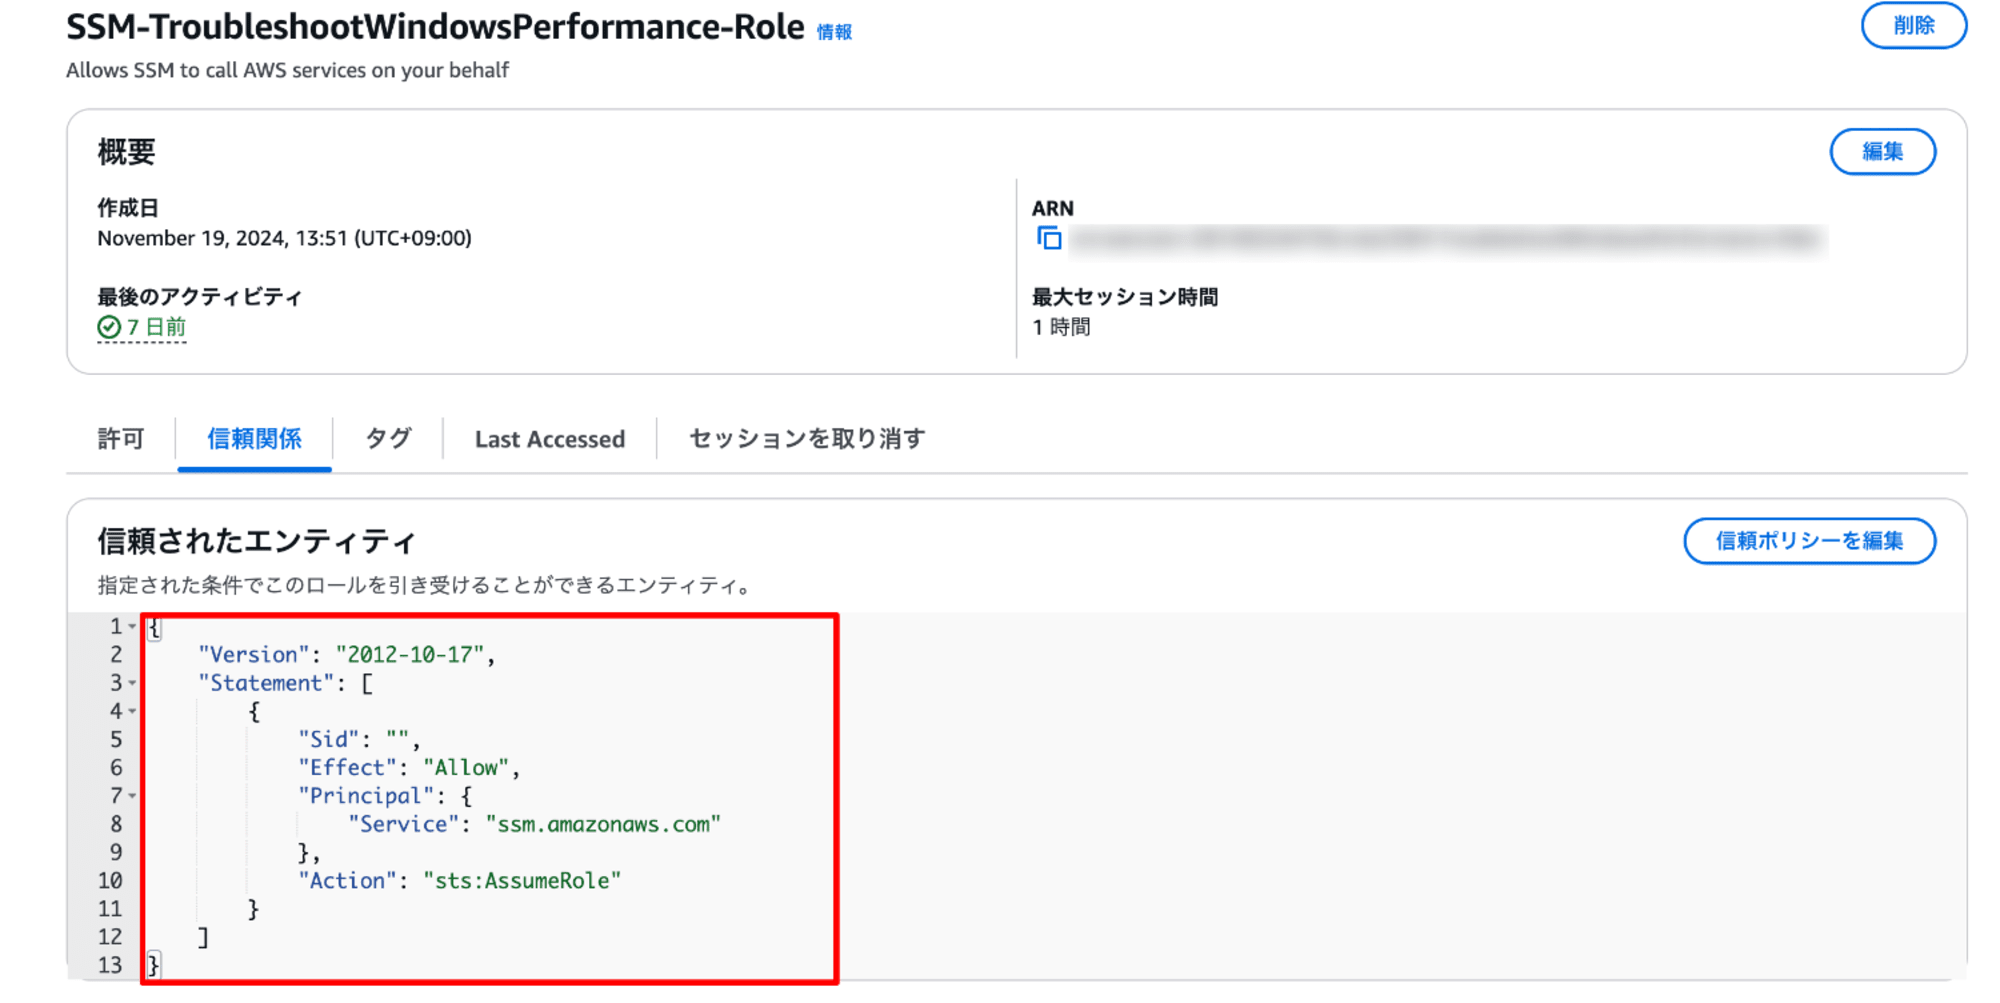Click the "ssm.amazonaws.com" service value
The image size is (2000, 1003).
[603, 825]
